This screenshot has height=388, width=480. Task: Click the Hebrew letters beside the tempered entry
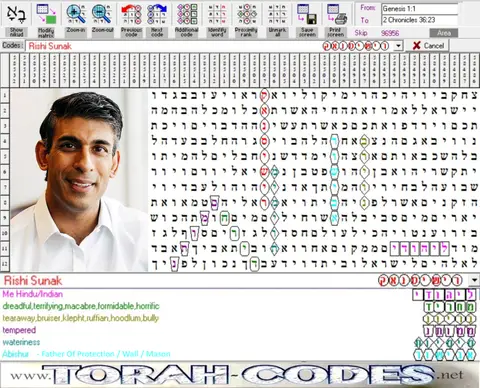[450, 331]
